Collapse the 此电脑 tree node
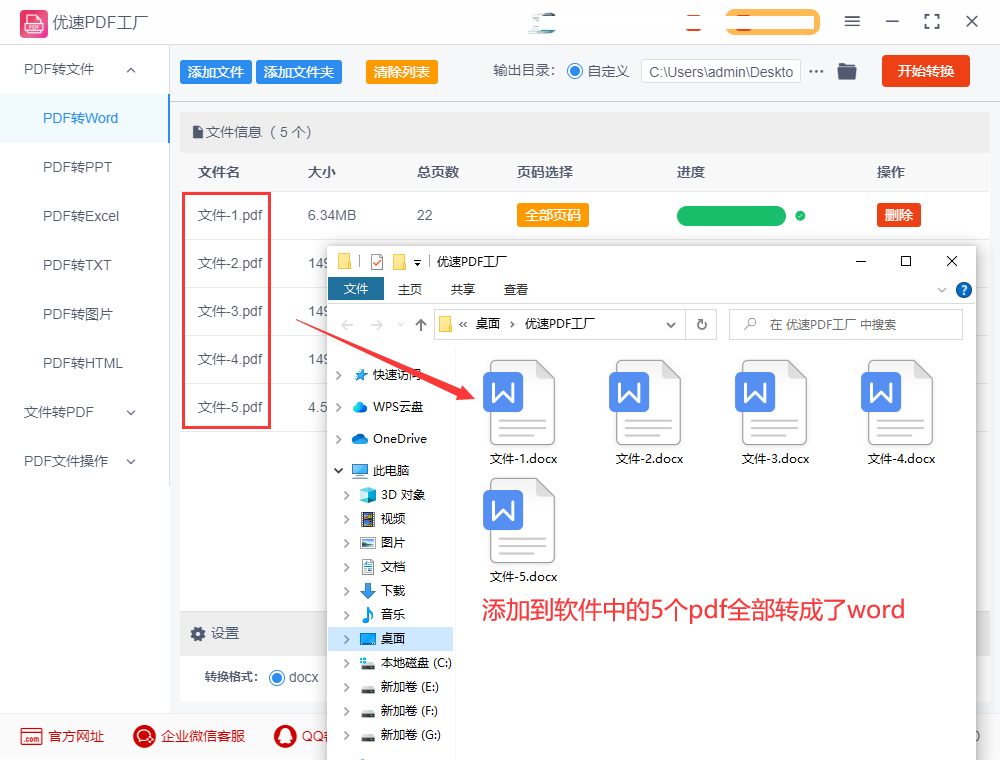Screen dimensions: 1000x760 point(339,471)
